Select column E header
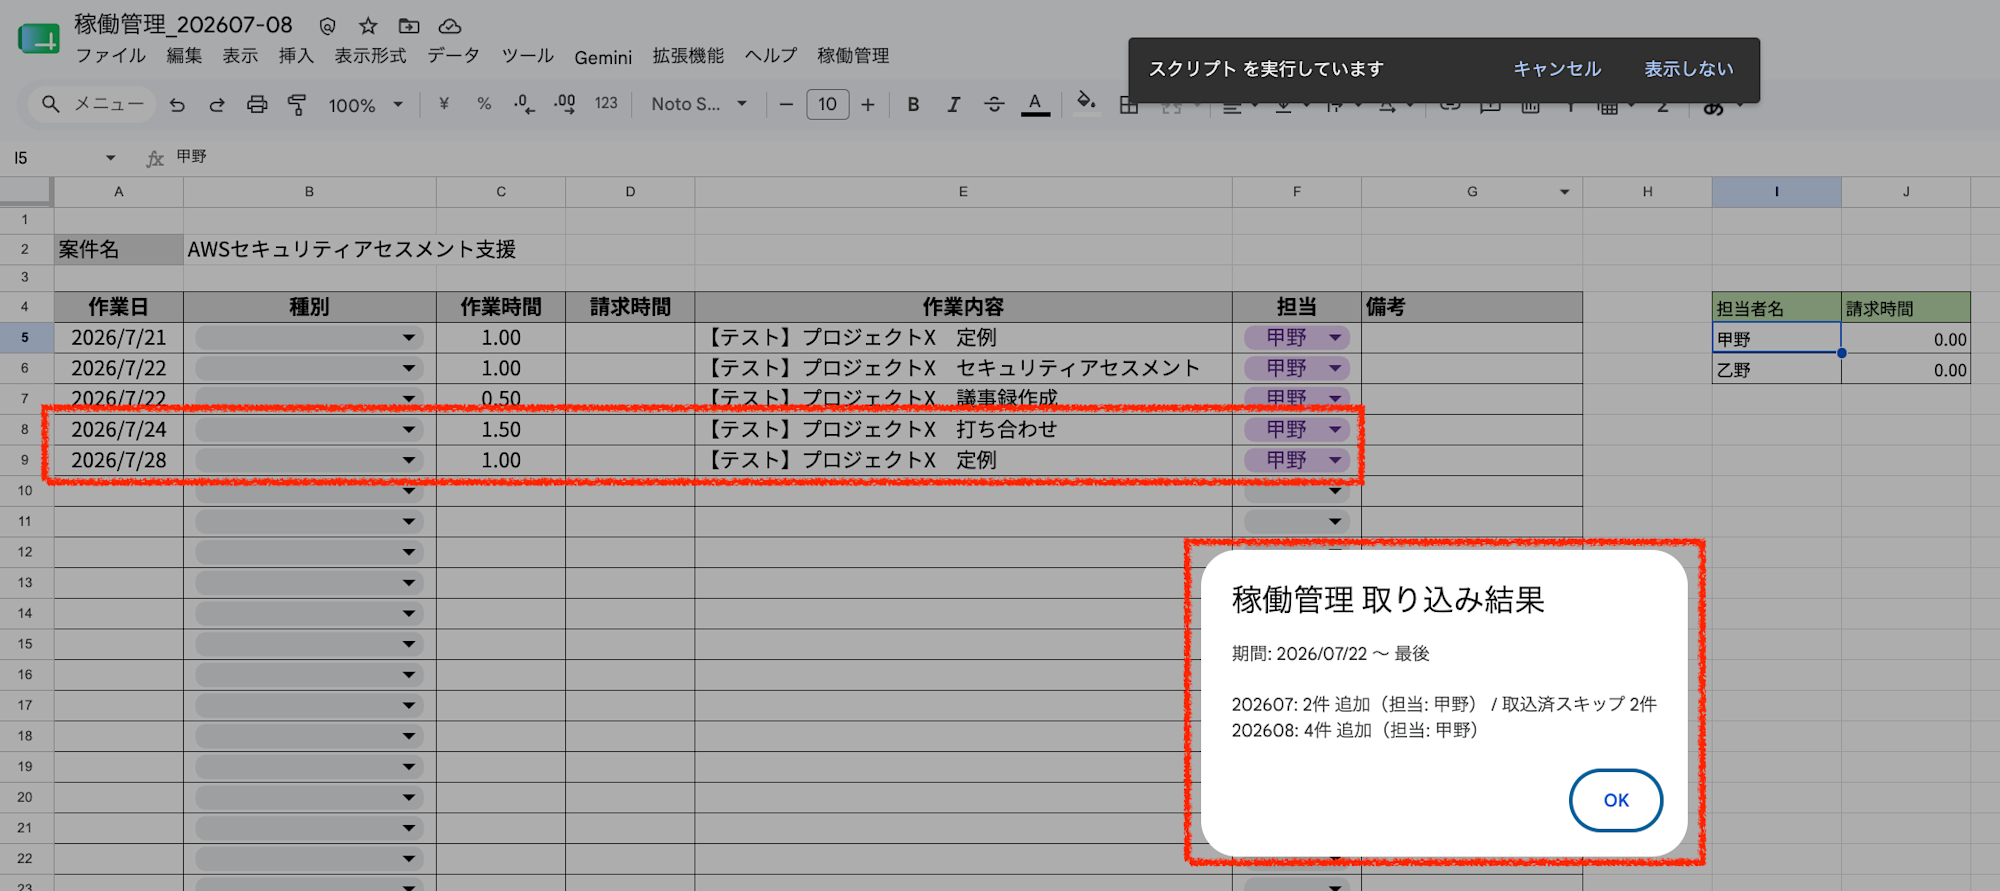The width and height of the screenshot is (2000, 891). pyautogui.click(x=963, y=192)
